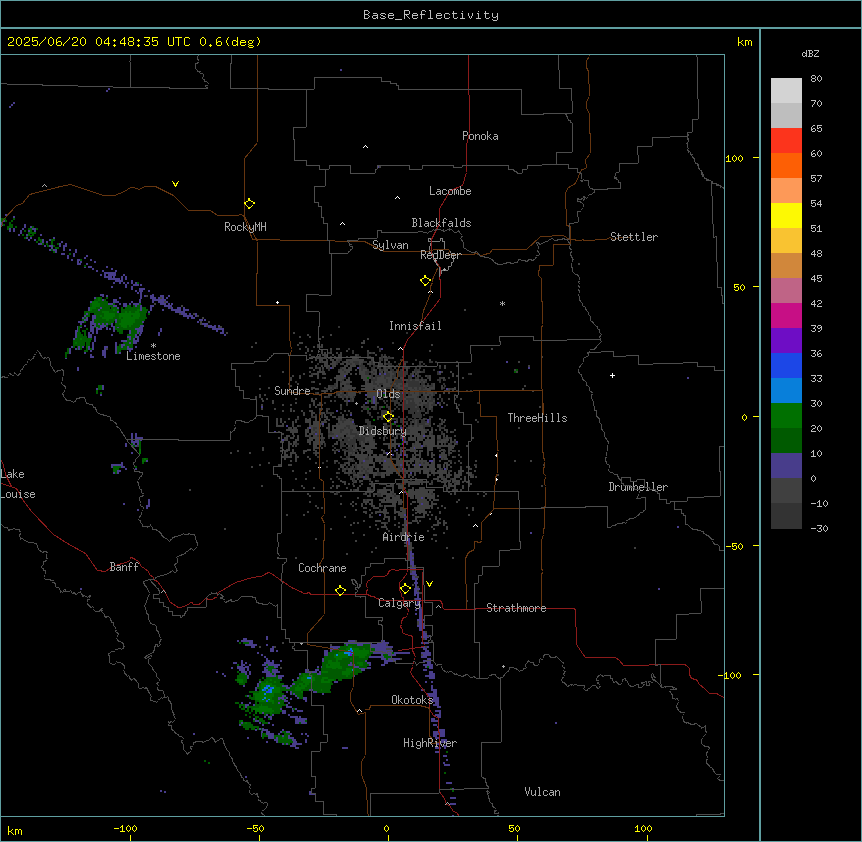Click the Base_Reflectivity title text

431,15
